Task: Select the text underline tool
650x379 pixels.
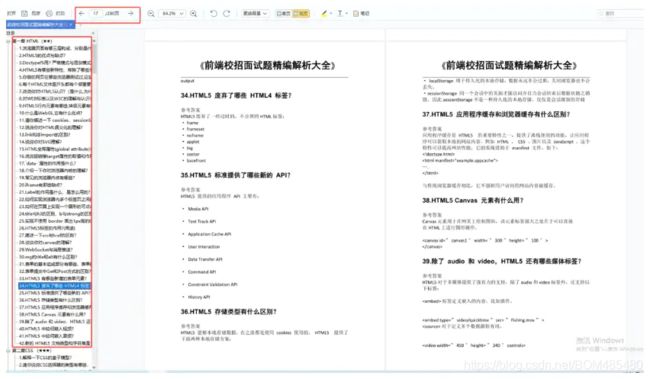Action: 340,13
